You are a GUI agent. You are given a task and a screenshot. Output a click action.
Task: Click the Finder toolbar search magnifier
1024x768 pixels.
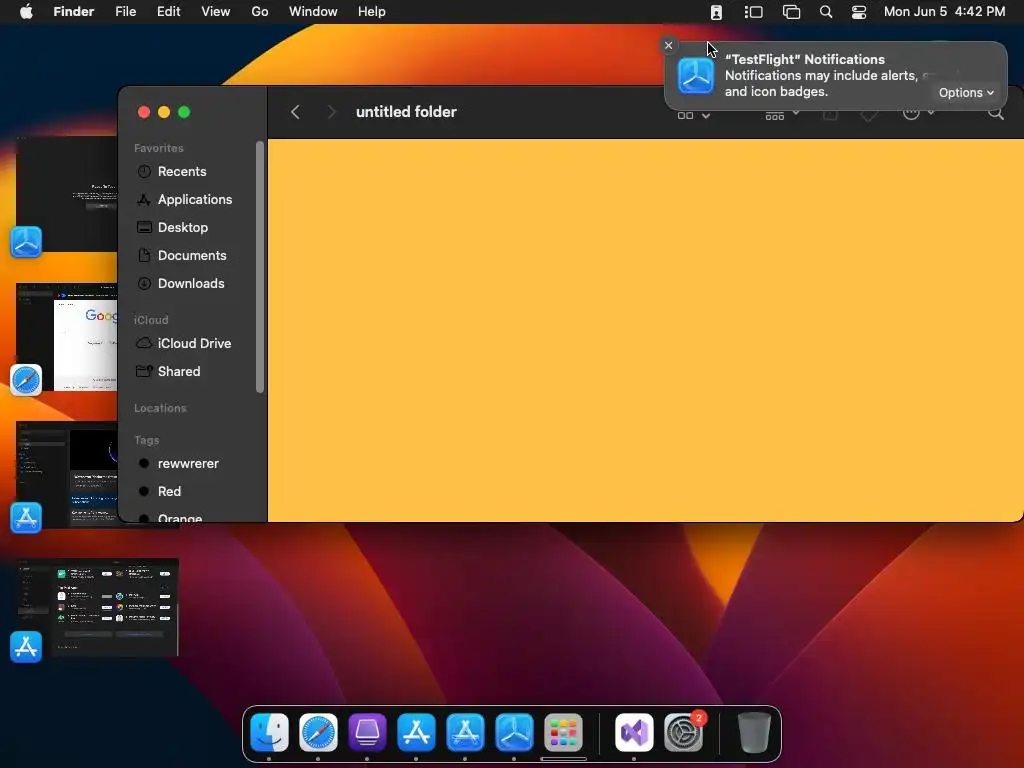point(995,114)
